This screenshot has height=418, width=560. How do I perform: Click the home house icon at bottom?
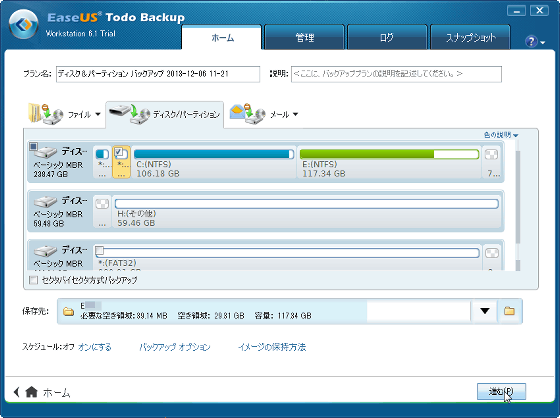pos(31,392)
